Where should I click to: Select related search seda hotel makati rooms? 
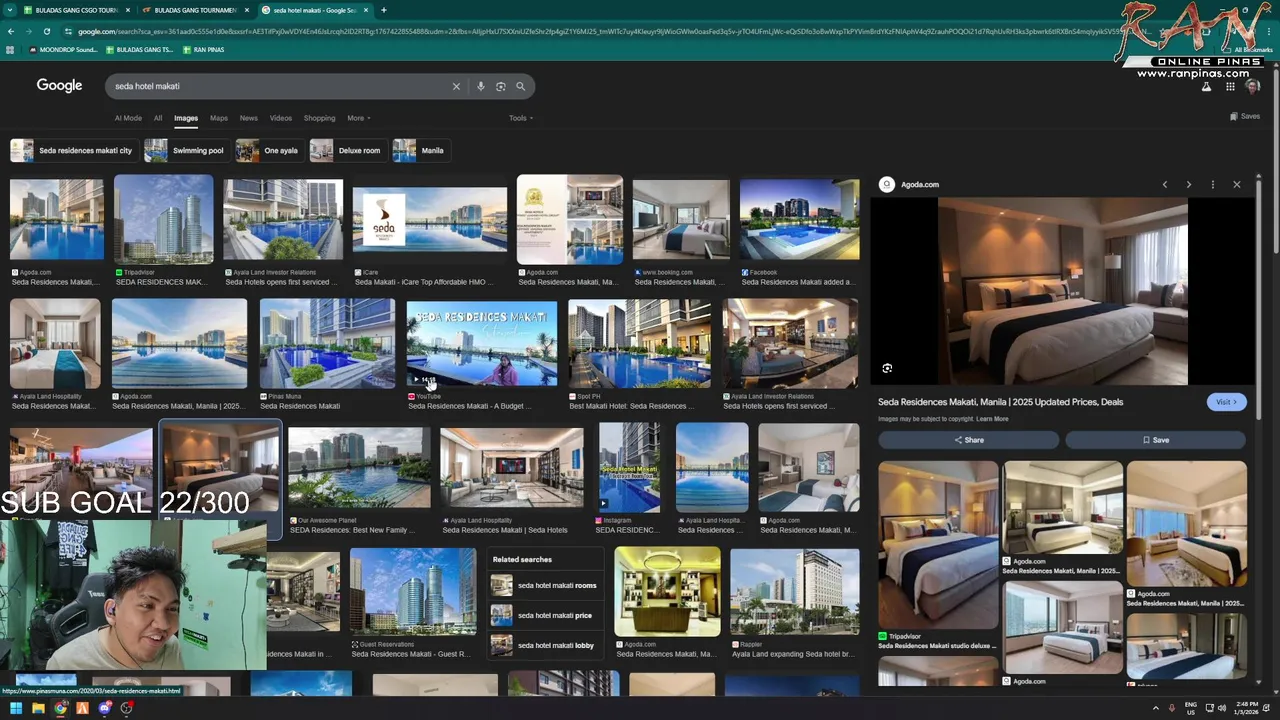546,586
